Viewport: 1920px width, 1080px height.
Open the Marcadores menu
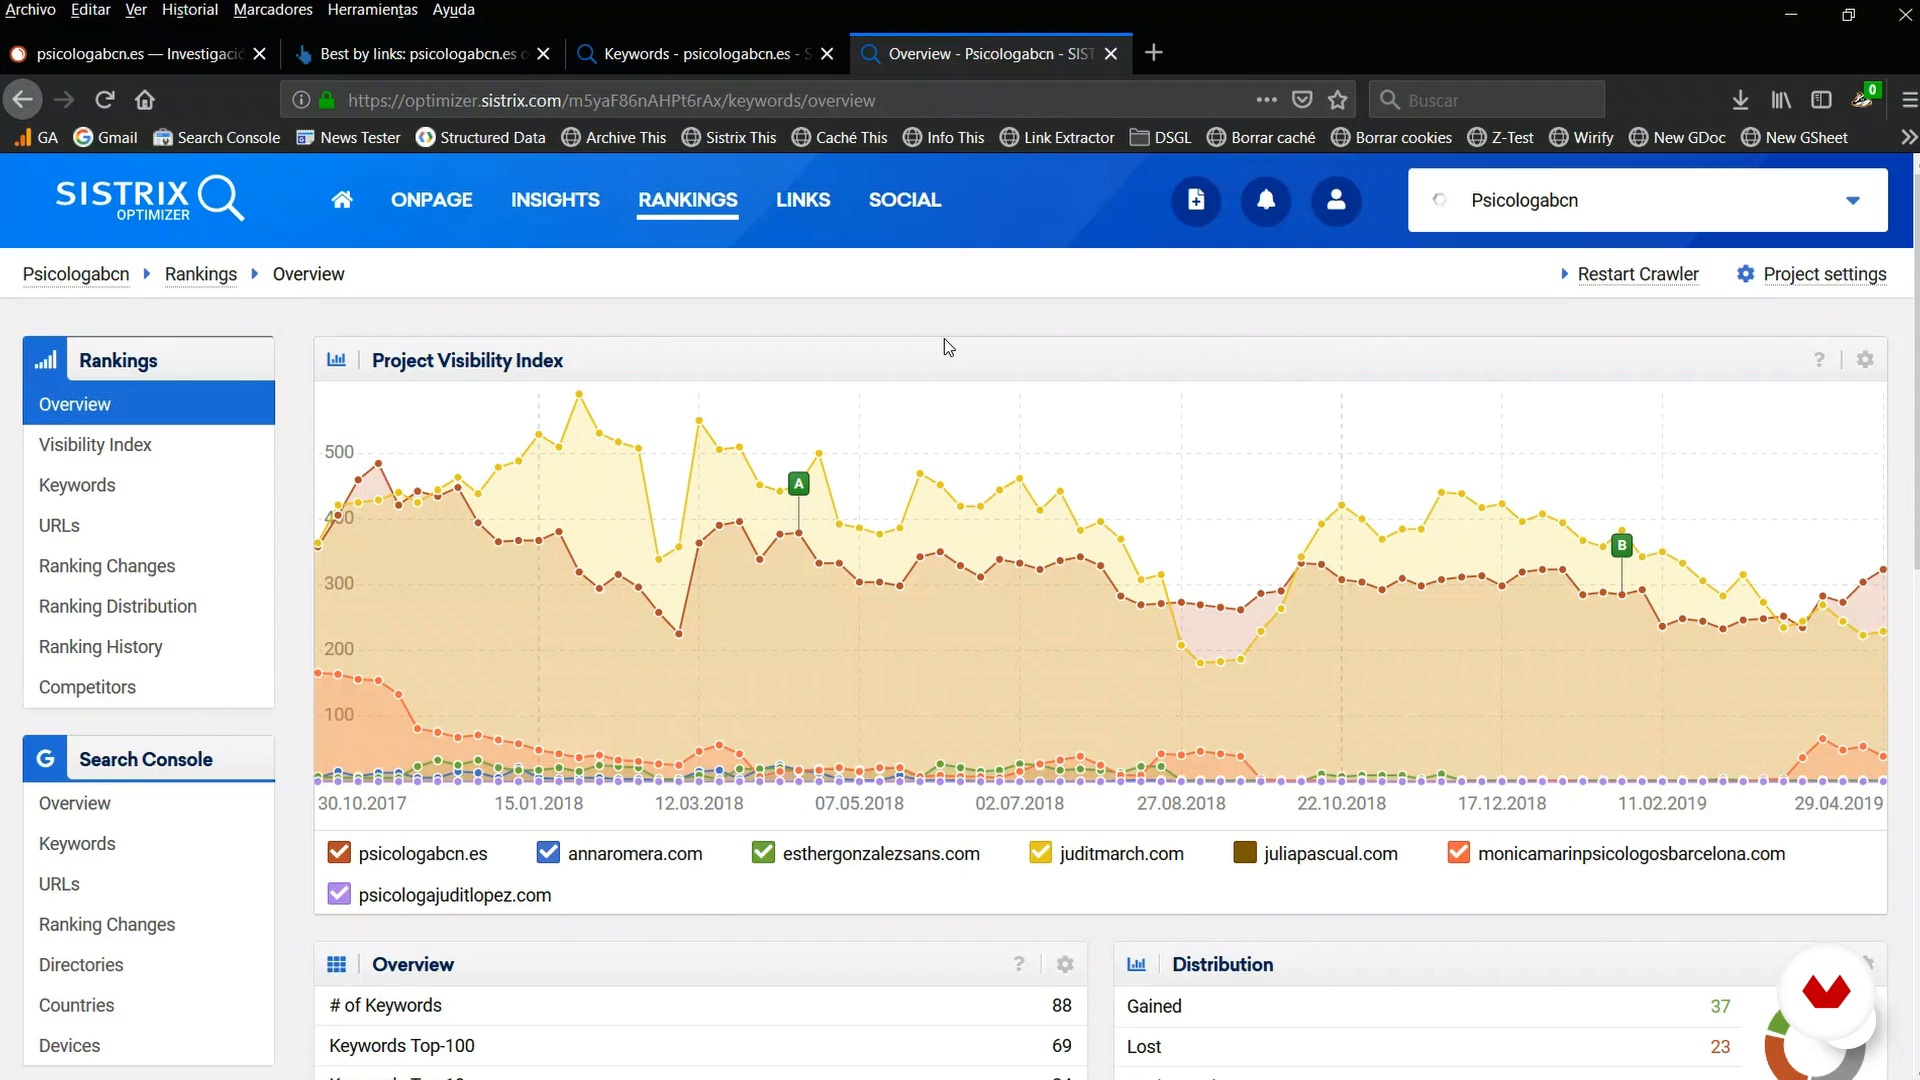tap(273, 10)
